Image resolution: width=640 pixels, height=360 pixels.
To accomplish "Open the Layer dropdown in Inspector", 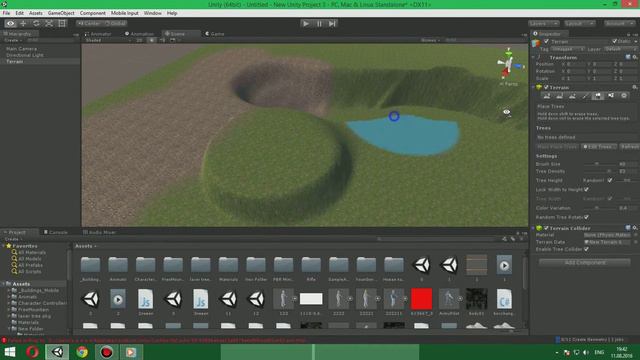I will [620, 49].
